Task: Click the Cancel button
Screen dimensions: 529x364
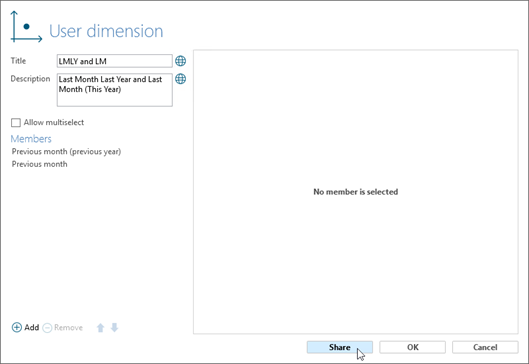Action: [485, 347]
